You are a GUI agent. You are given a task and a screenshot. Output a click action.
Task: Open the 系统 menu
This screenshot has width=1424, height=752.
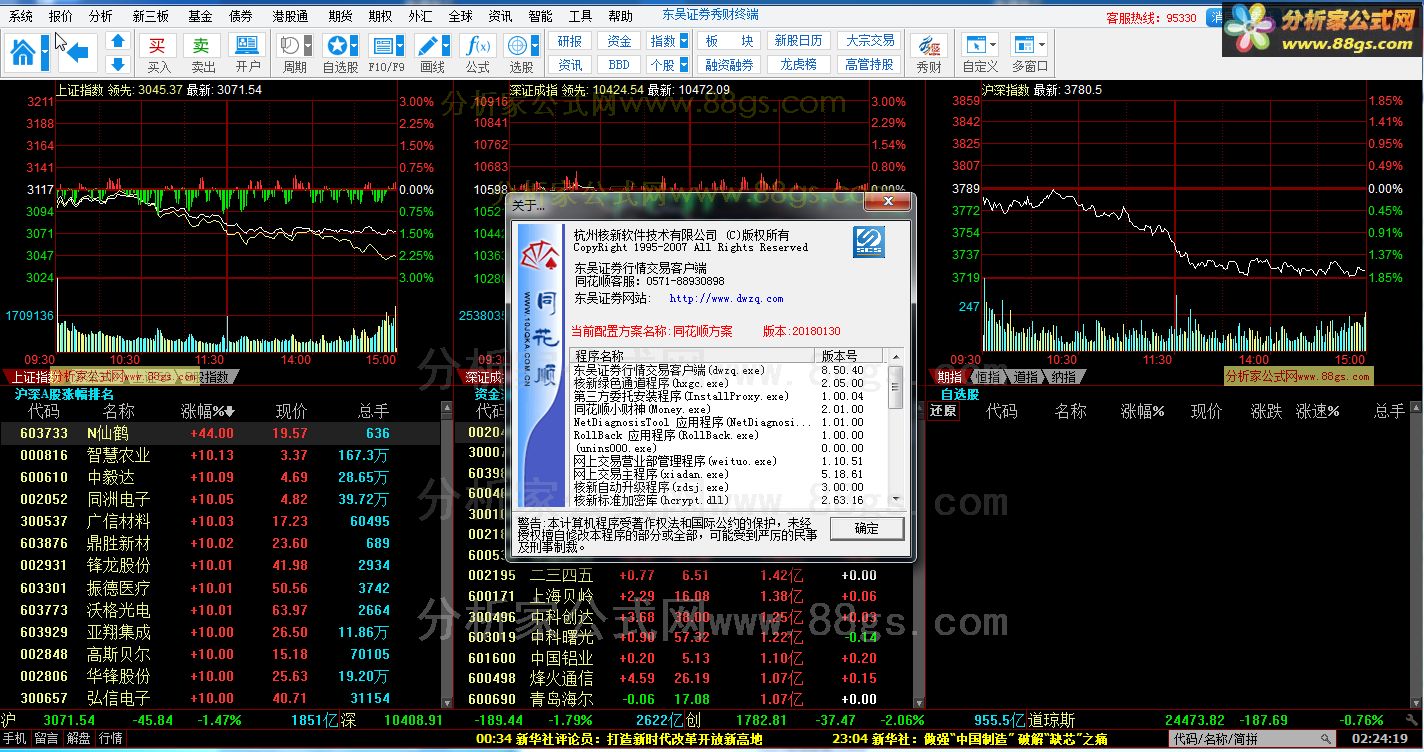(x=20, y=16)
